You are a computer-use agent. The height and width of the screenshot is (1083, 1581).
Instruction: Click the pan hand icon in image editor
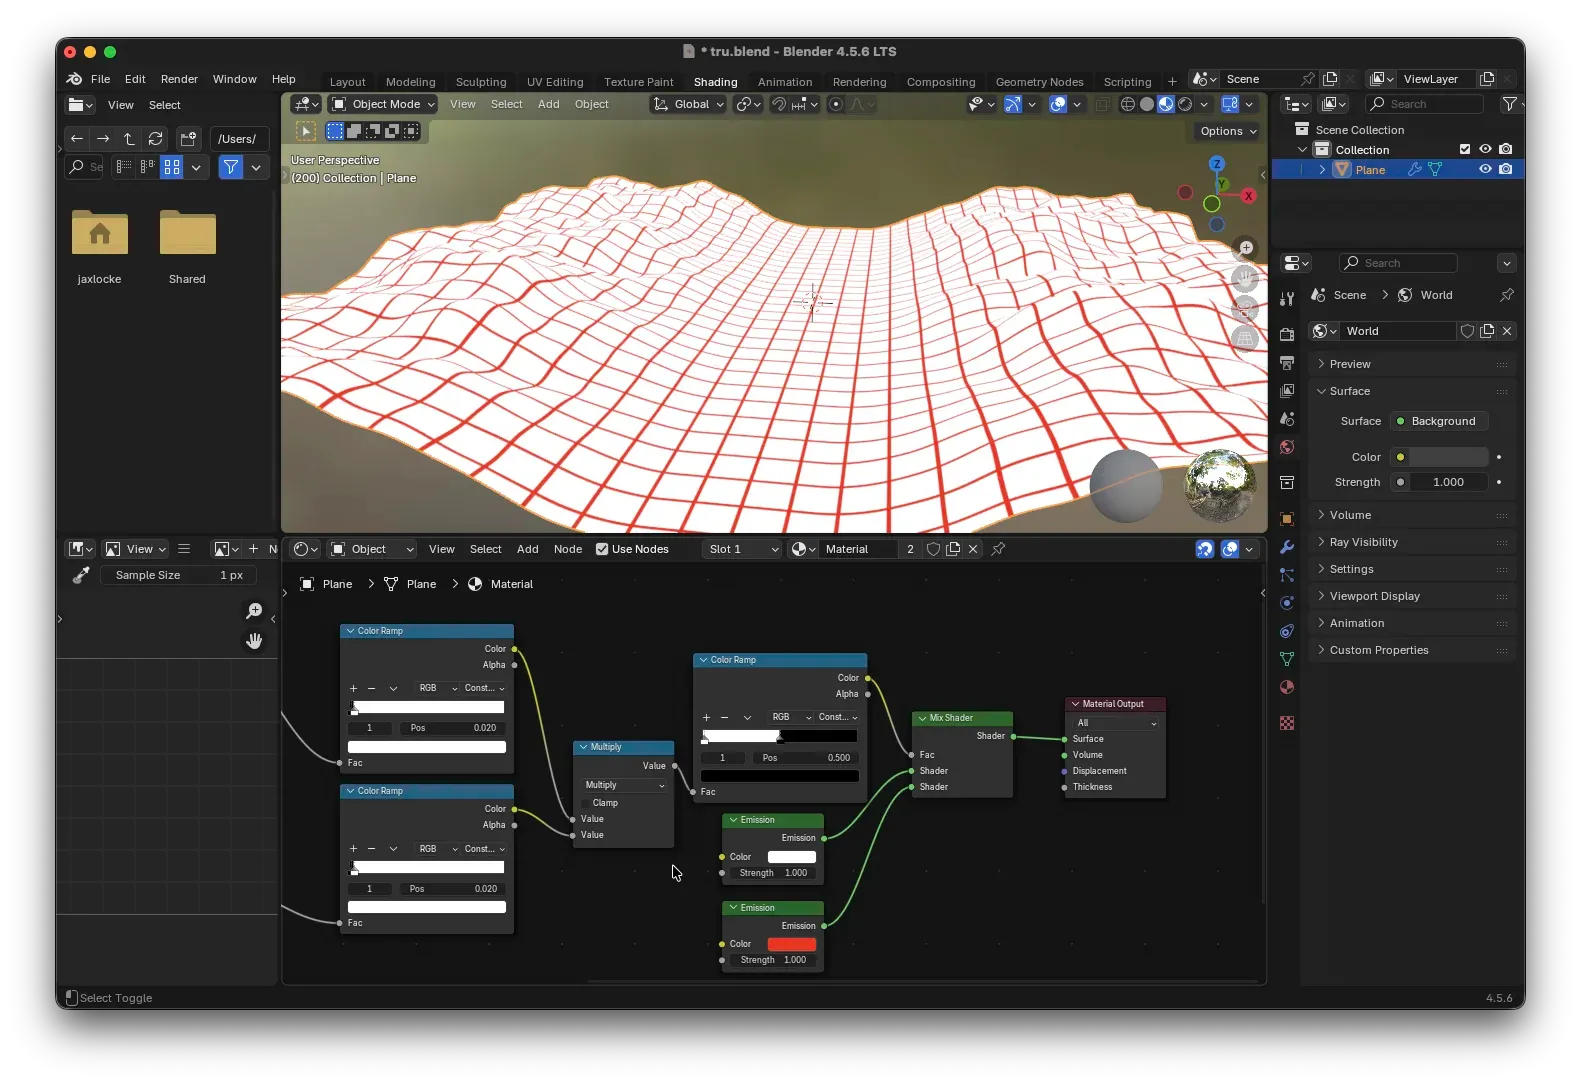(254, 641)
